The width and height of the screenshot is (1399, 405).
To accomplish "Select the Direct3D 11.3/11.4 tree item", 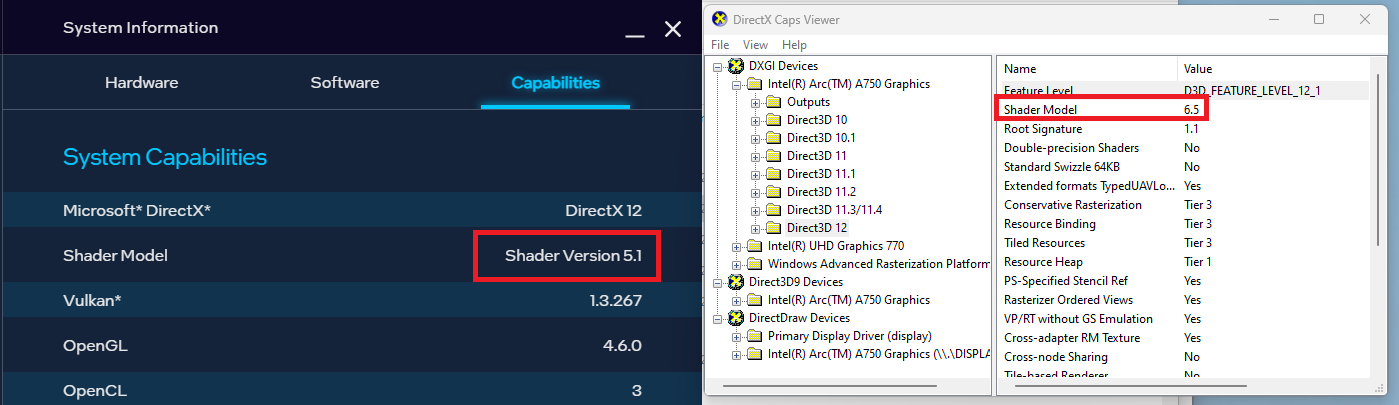I will click(x=834, y=210).
